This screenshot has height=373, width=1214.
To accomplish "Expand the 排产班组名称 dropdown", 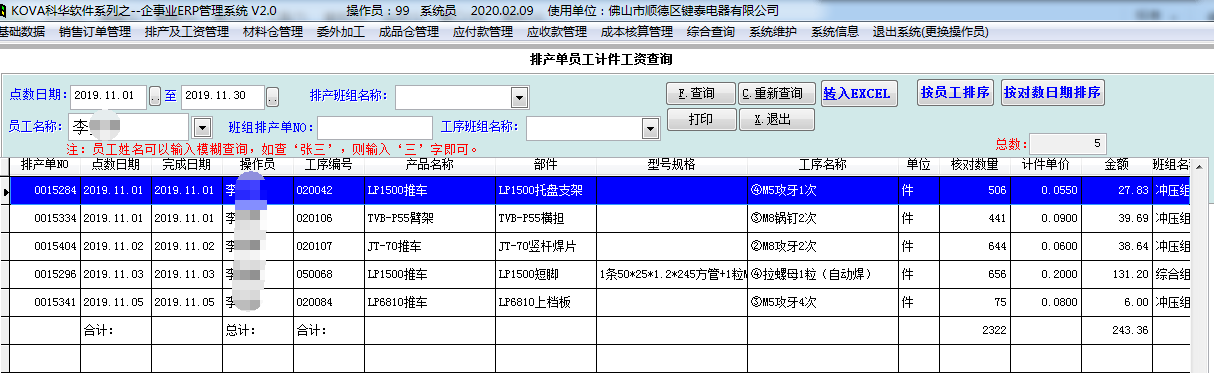I will tap(519, 97).
